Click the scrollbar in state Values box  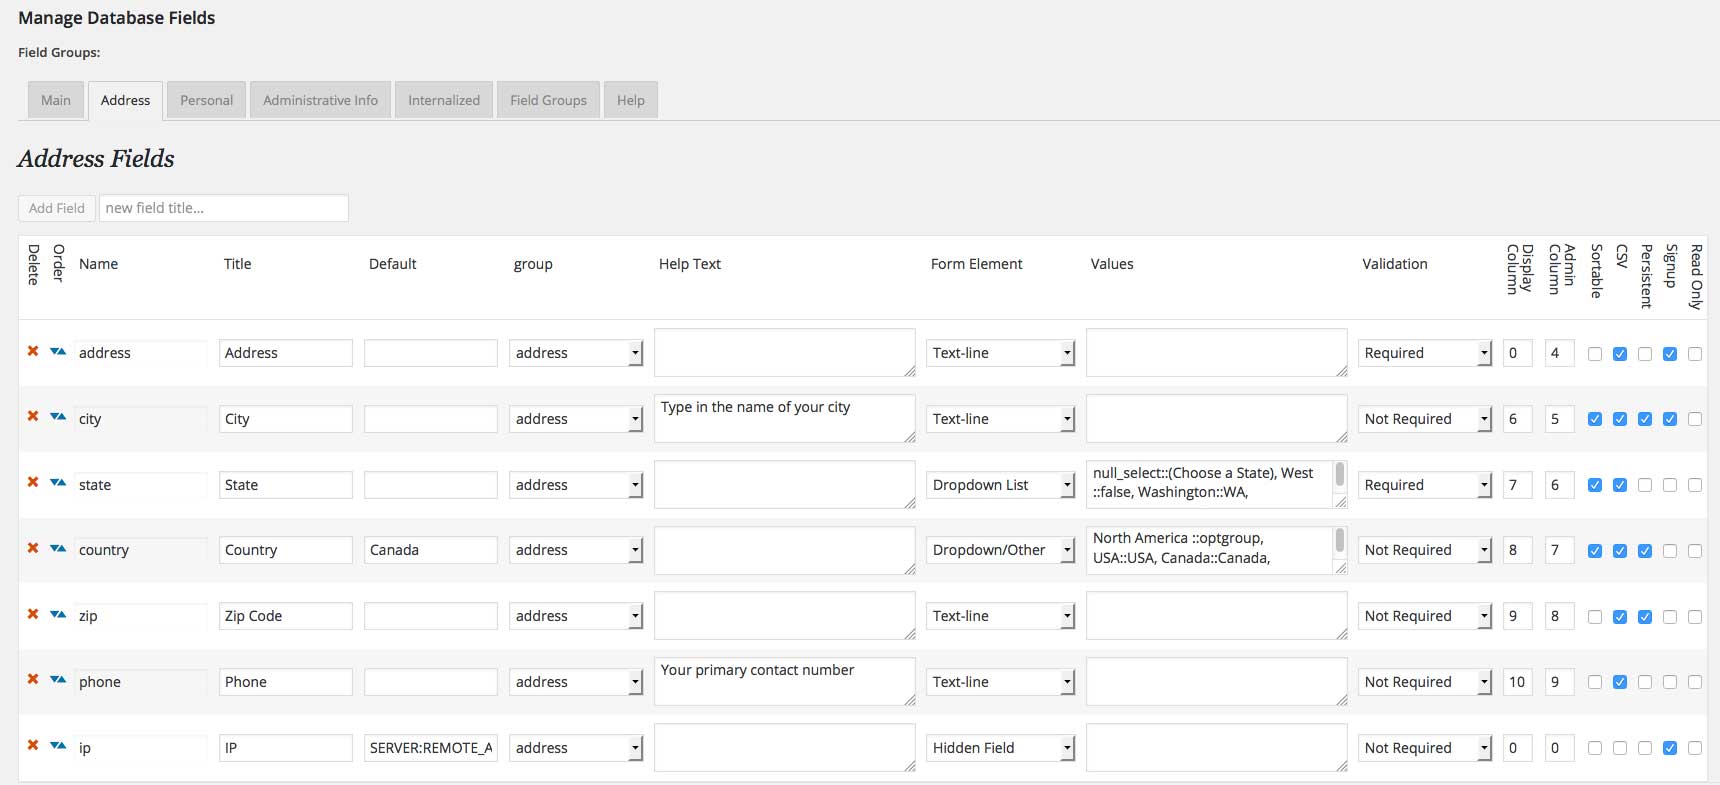(1340, 475)
